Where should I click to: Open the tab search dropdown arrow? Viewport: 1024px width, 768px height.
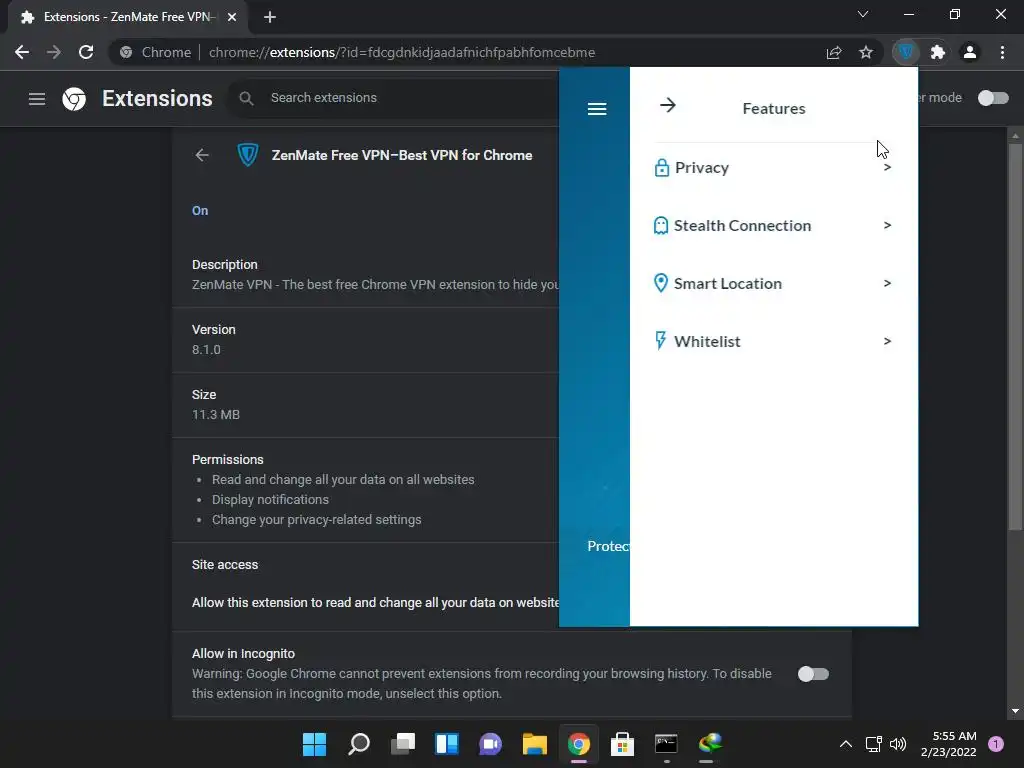(x=863, y=14)
